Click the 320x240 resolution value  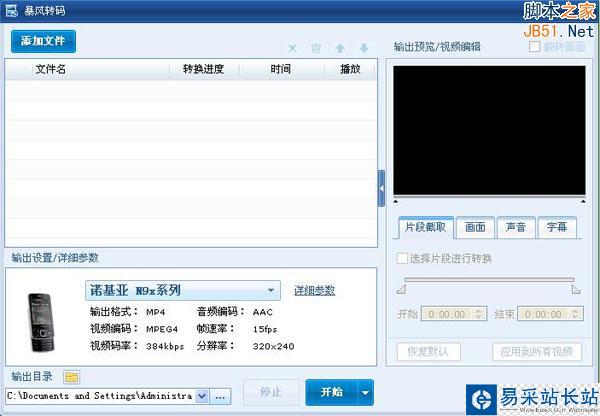point(273,346)
